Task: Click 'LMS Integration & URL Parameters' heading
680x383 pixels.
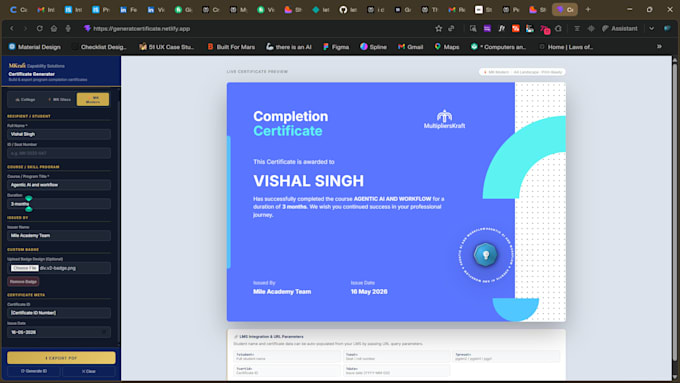Action: (271, 337)
